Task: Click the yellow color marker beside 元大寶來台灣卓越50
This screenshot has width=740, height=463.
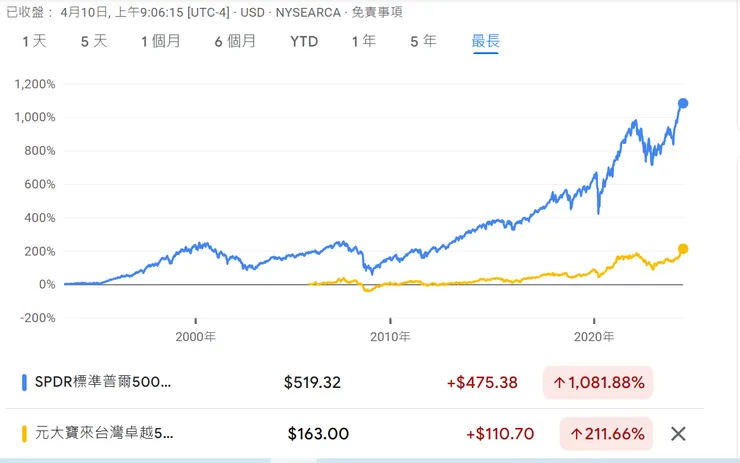Action: click(x=25, y=433)
